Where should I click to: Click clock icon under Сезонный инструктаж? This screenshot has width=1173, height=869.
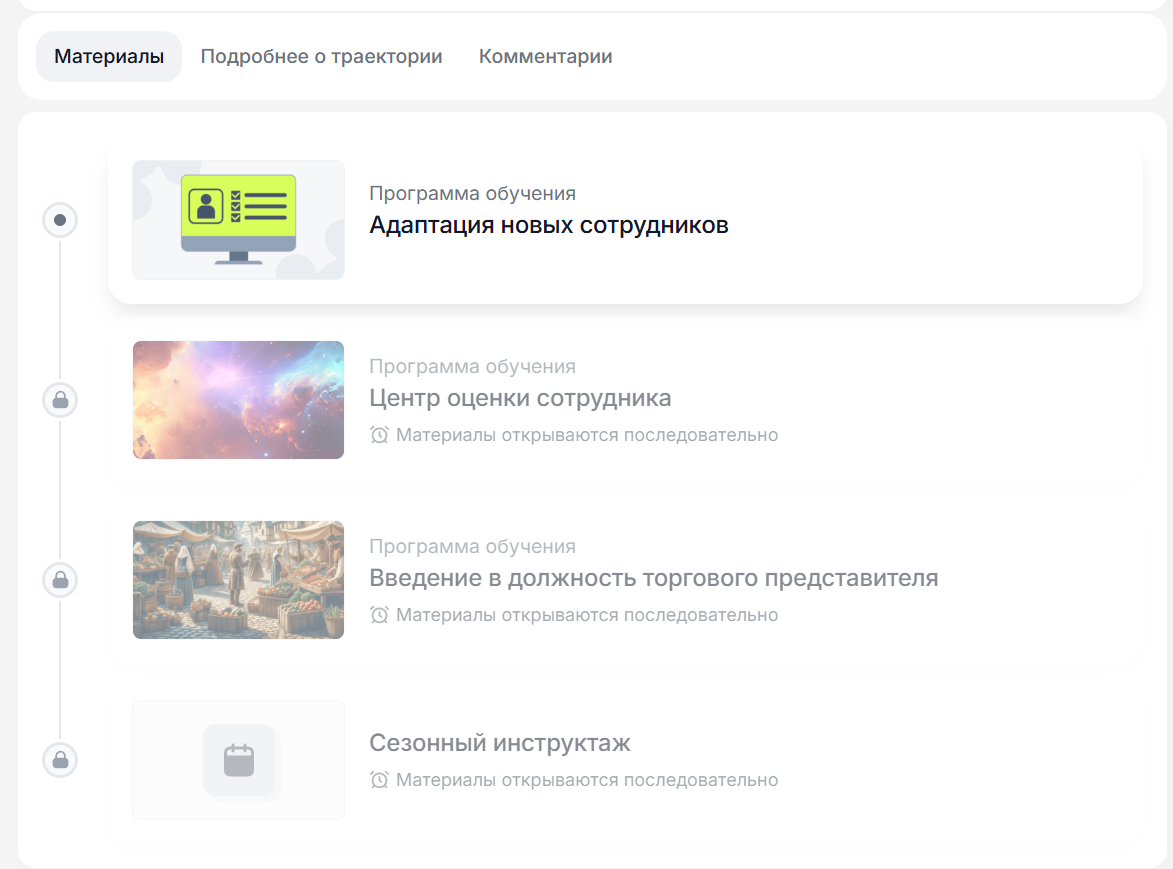pyautogui.click(x=379, y=780)
